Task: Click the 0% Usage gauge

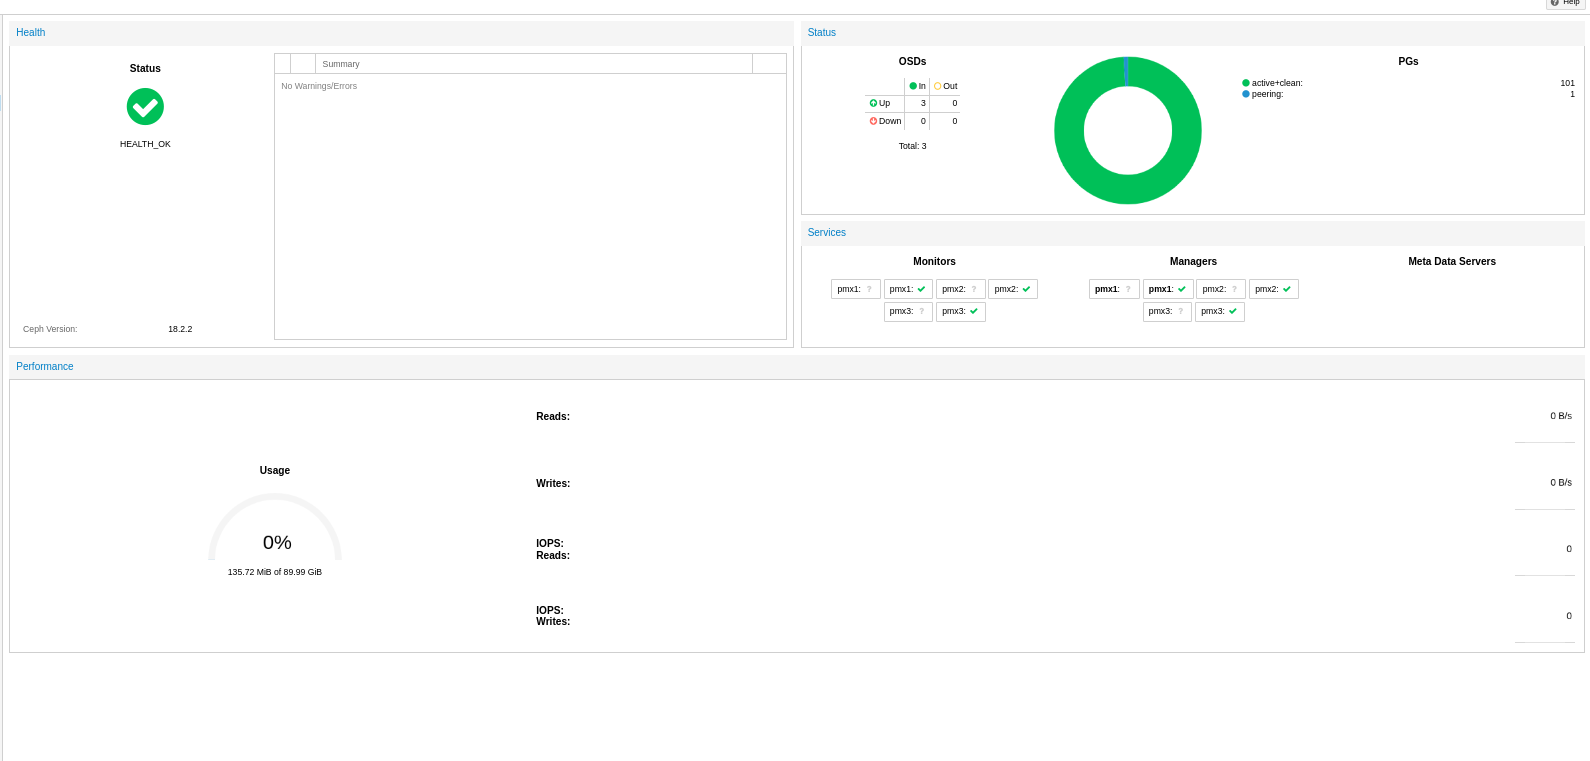Action: click(275, 530)
